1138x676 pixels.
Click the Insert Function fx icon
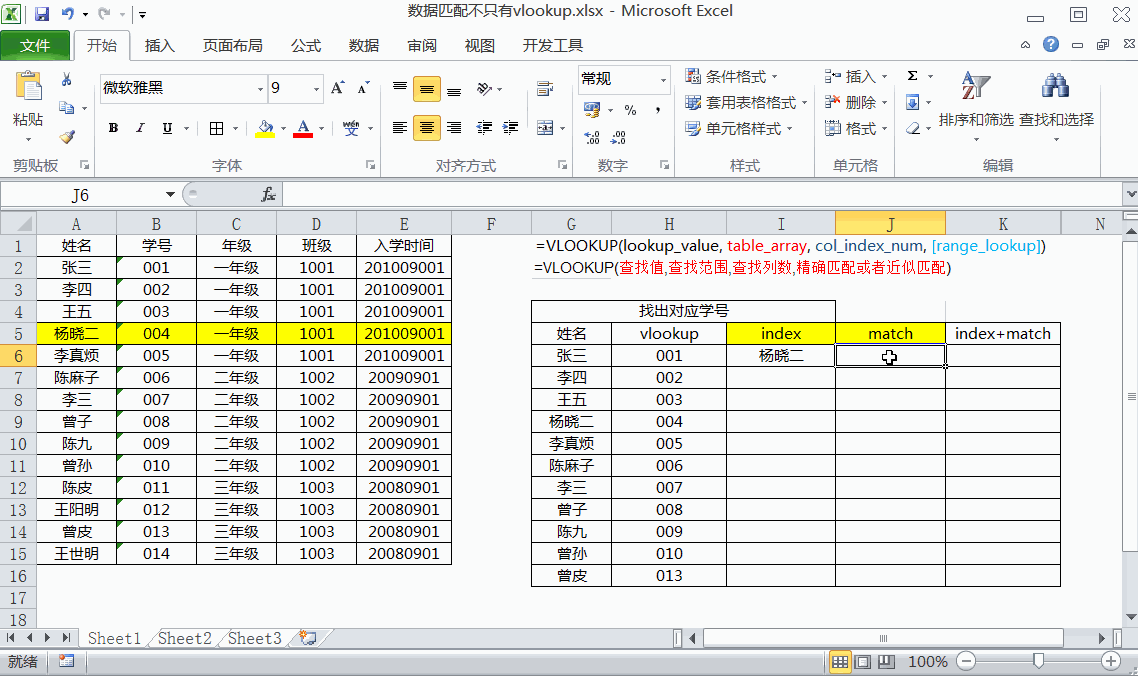(x=268, y=195)
